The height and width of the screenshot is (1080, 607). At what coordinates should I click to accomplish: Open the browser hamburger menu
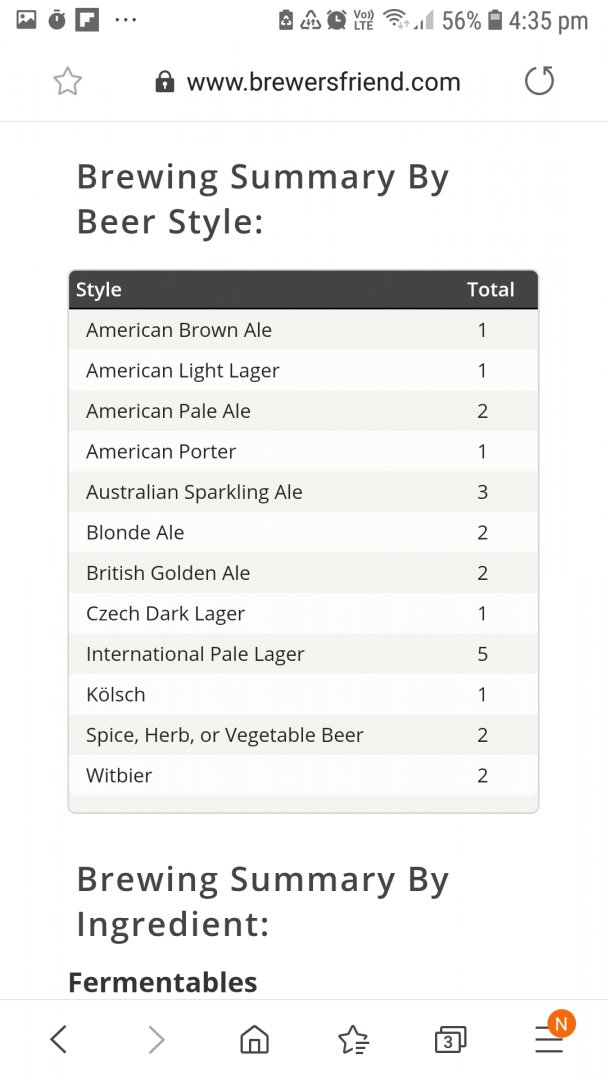point(549,1039)
